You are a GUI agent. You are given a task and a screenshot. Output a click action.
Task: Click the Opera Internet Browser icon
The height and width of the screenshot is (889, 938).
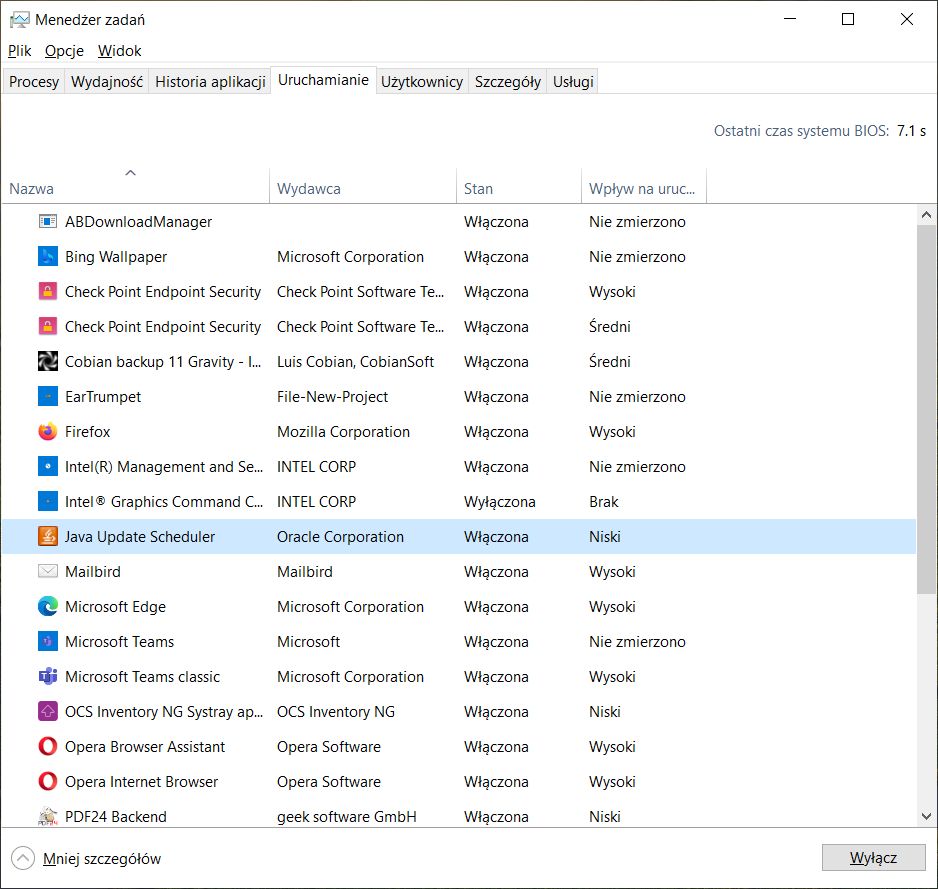48,782
